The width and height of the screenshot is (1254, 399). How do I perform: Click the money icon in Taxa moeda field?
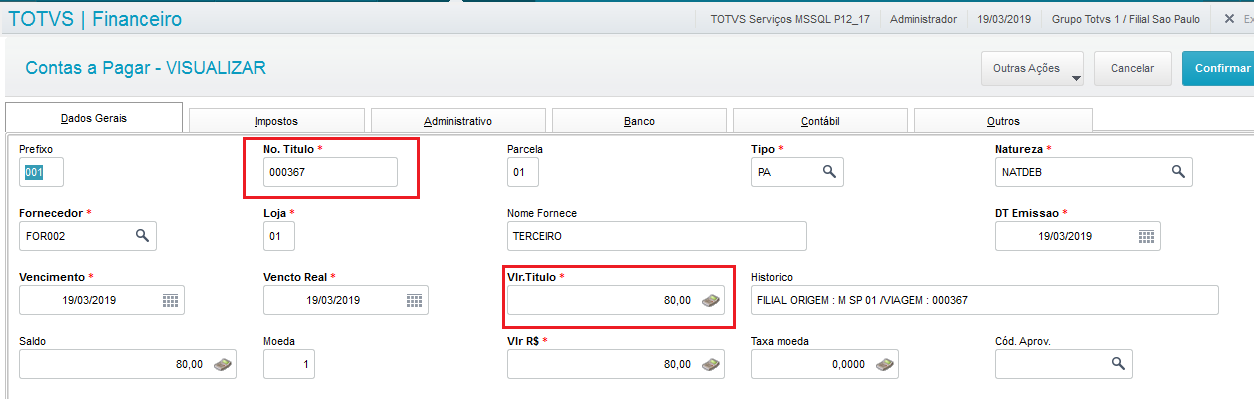point(884,364)
